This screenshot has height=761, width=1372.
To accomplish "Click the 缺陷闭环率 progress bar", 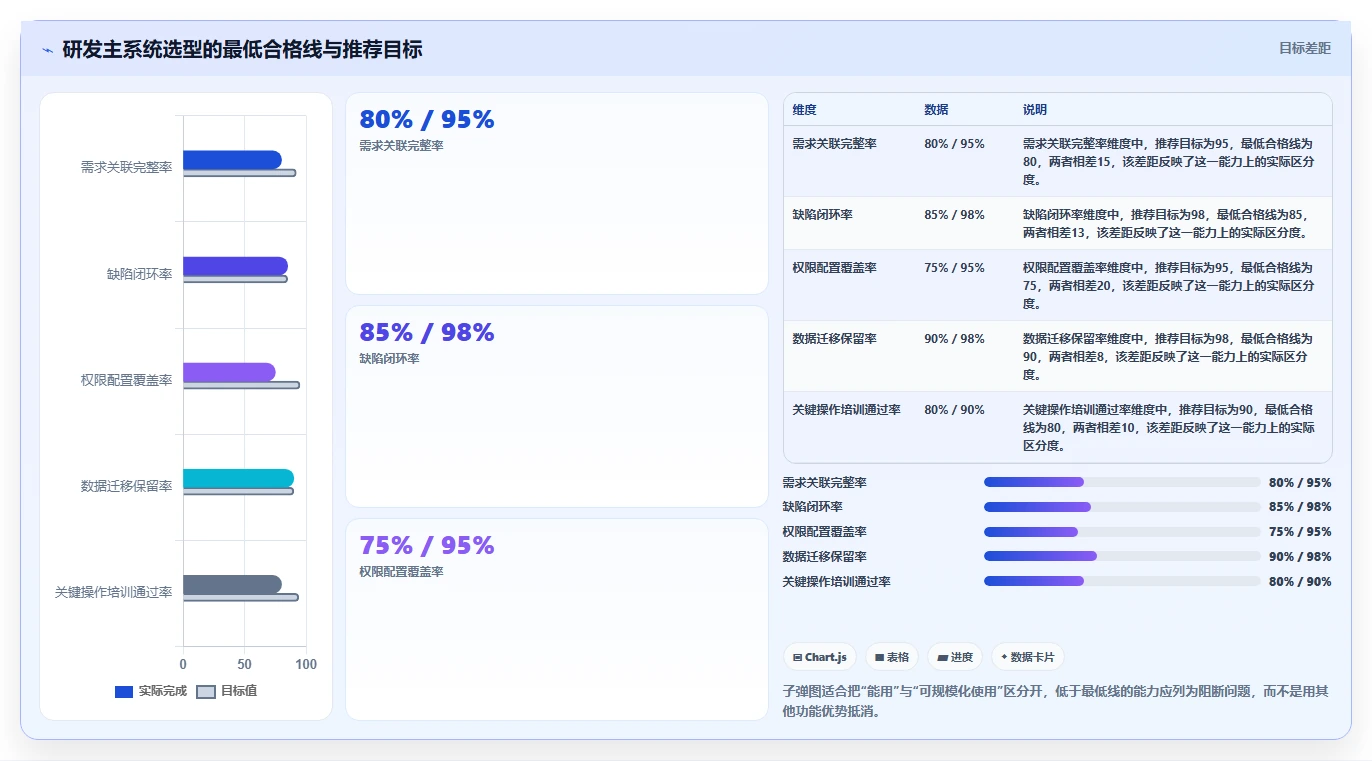I will coord(1122,507).
